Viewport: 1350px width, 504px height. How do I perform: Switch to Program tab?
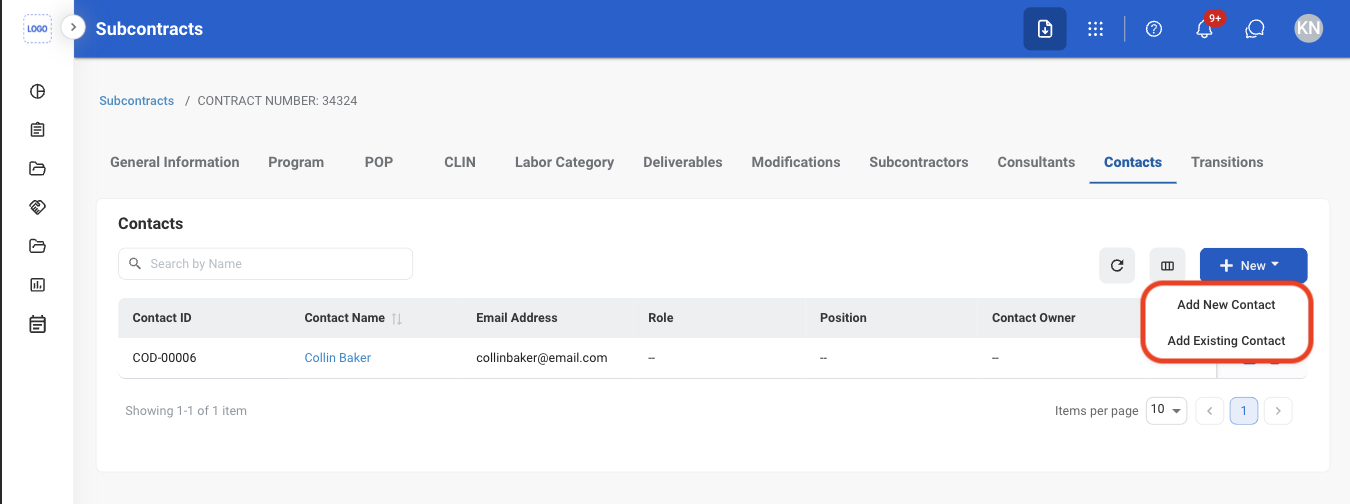tap(296, 162)
